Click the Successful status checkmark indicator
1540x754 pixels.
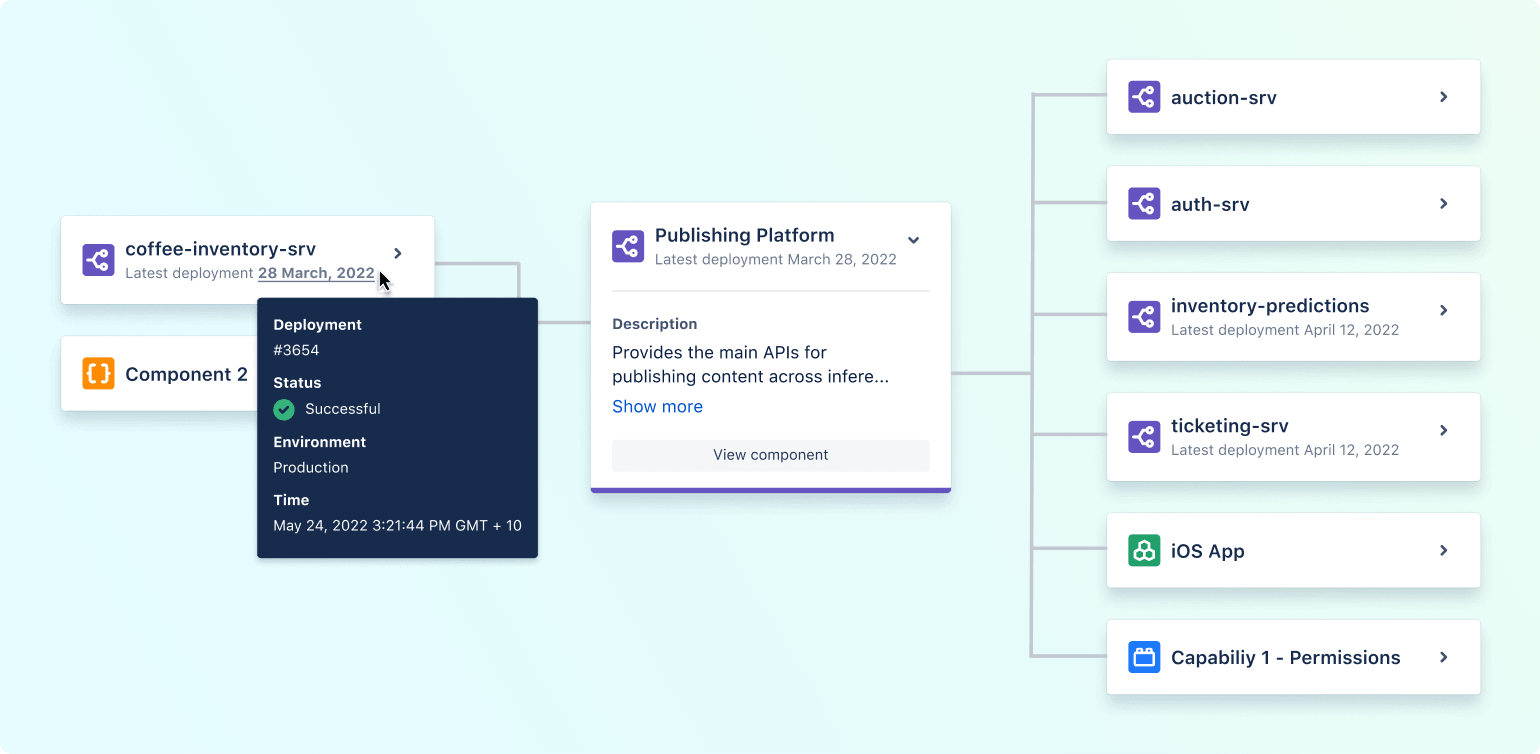283,409
